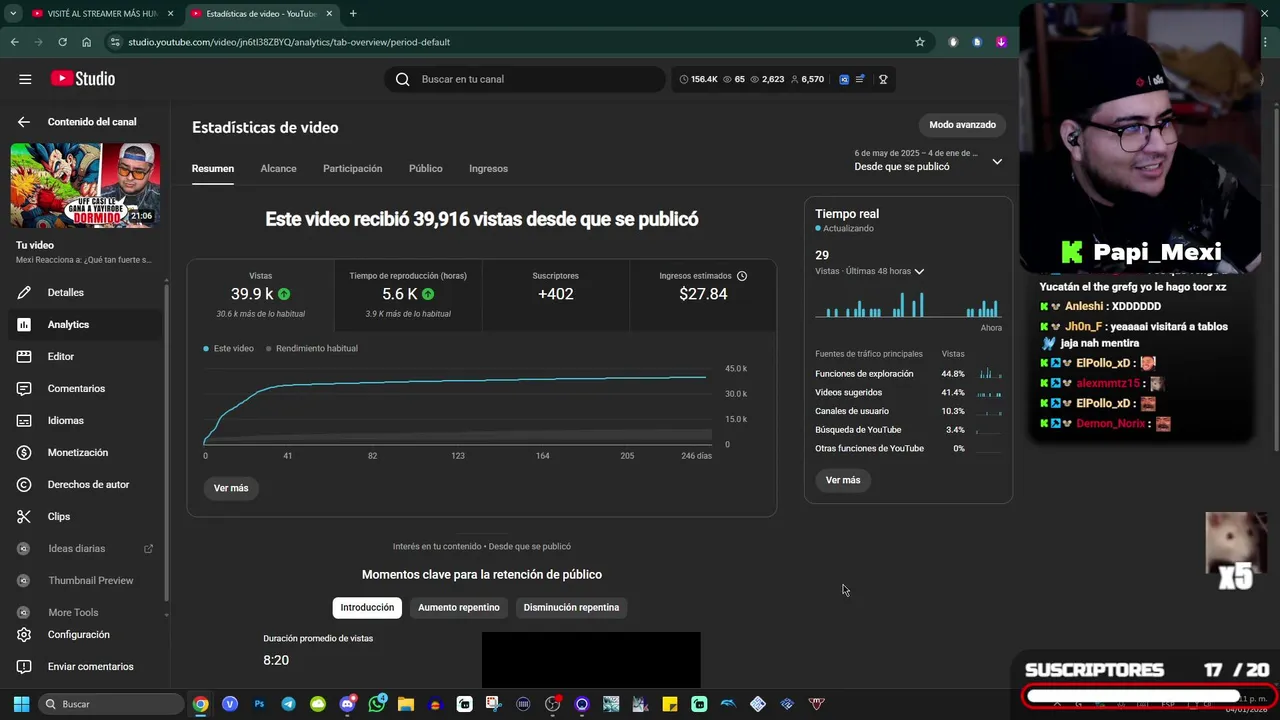Open the Comentarios speech icon
The image size is (1280, 720).
(24, 388)
